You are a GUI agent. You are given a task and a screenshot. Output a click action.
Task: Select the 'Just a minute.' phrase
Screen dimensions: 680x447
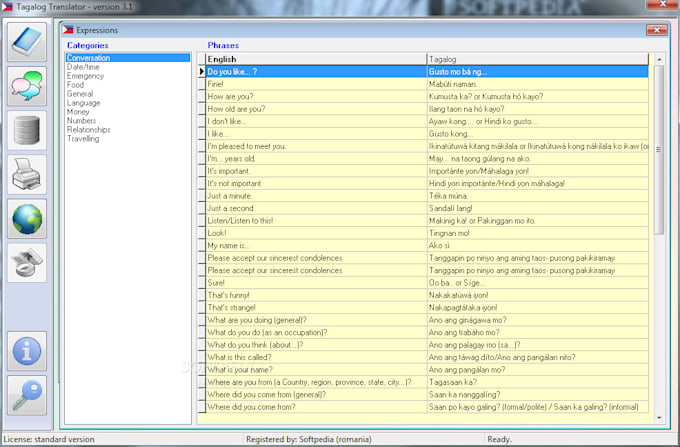pyautogui.click(x=316, y=196)
